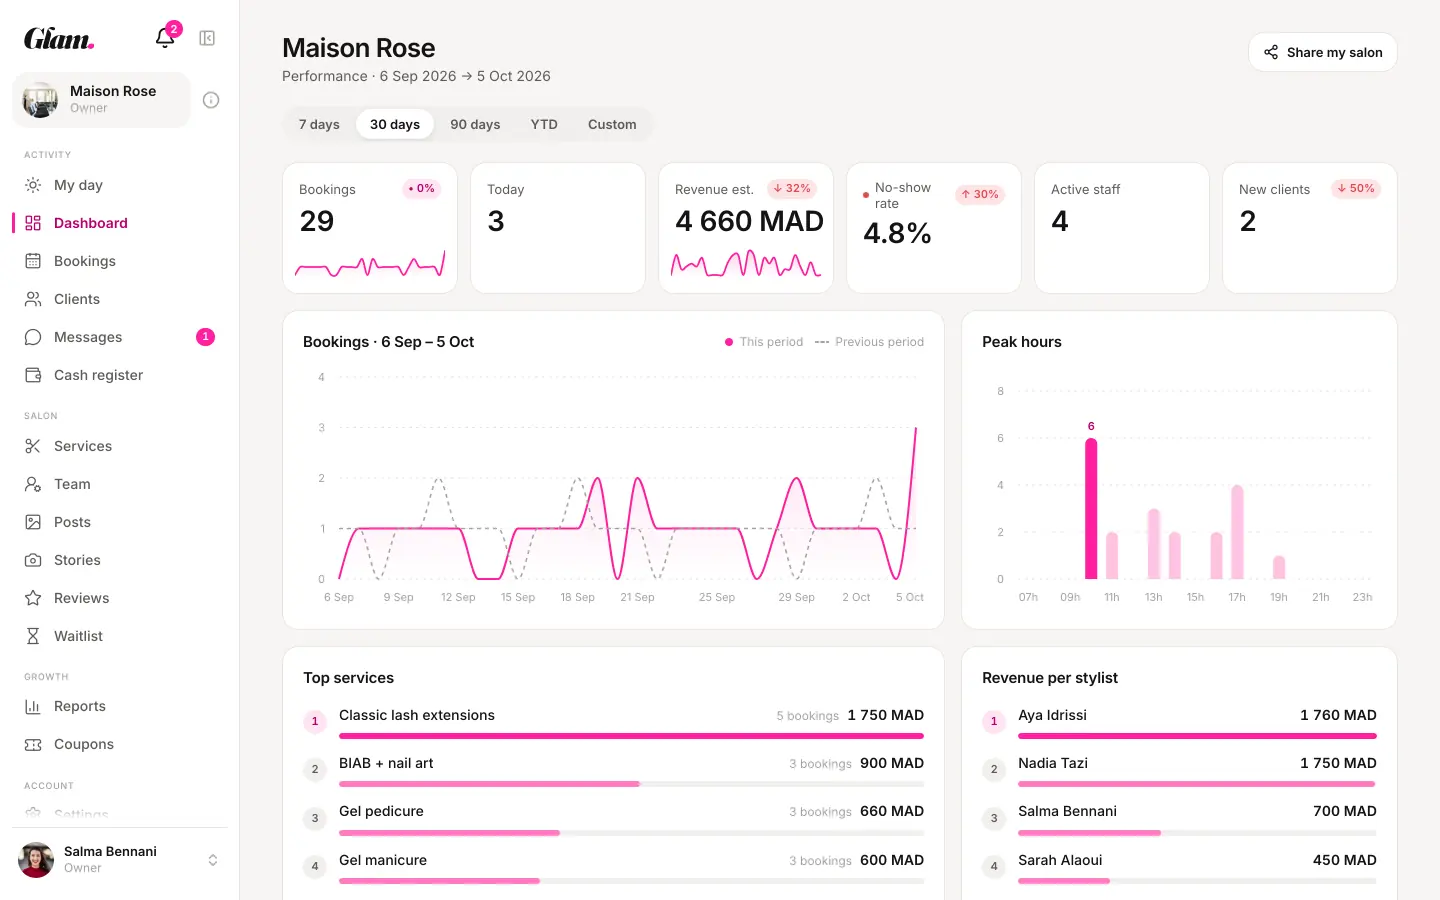
Task: Open the Maison Rose salon card
Action: [x=101, y=100]
